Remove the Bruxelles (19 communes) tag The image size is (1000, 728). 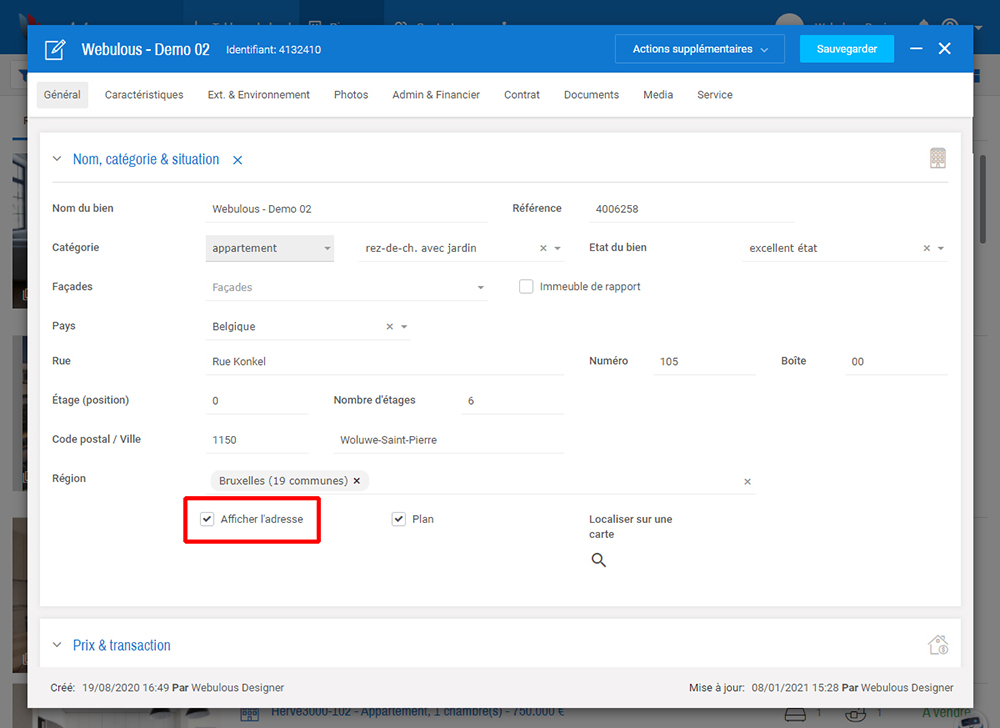(357, 481)
